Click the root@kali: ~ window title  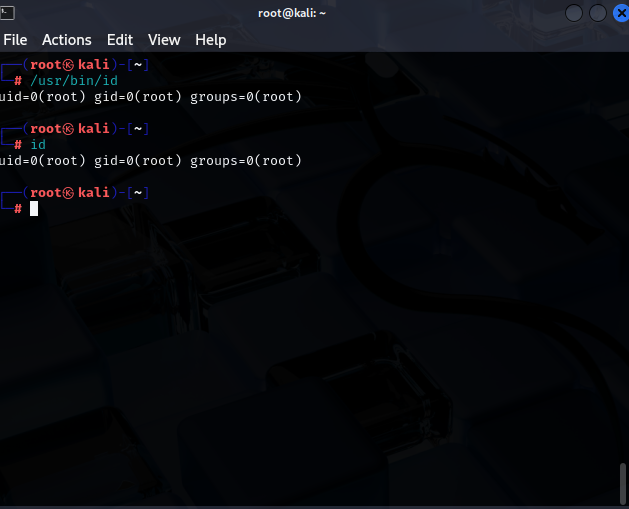[292, 13]
